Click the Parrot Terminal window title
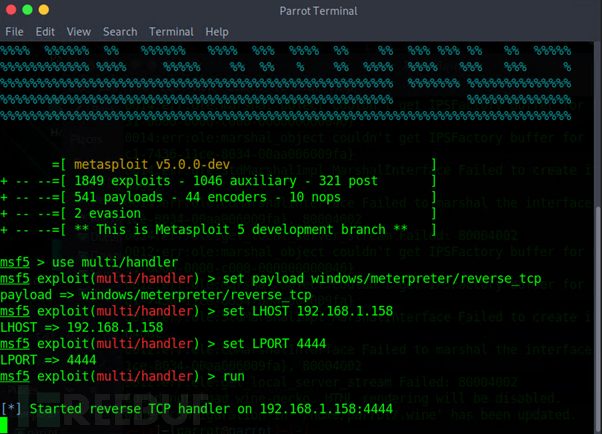Image resolution: width=602 pixels, height=434 pixels. pyautogui.click(x=318, y=11)
